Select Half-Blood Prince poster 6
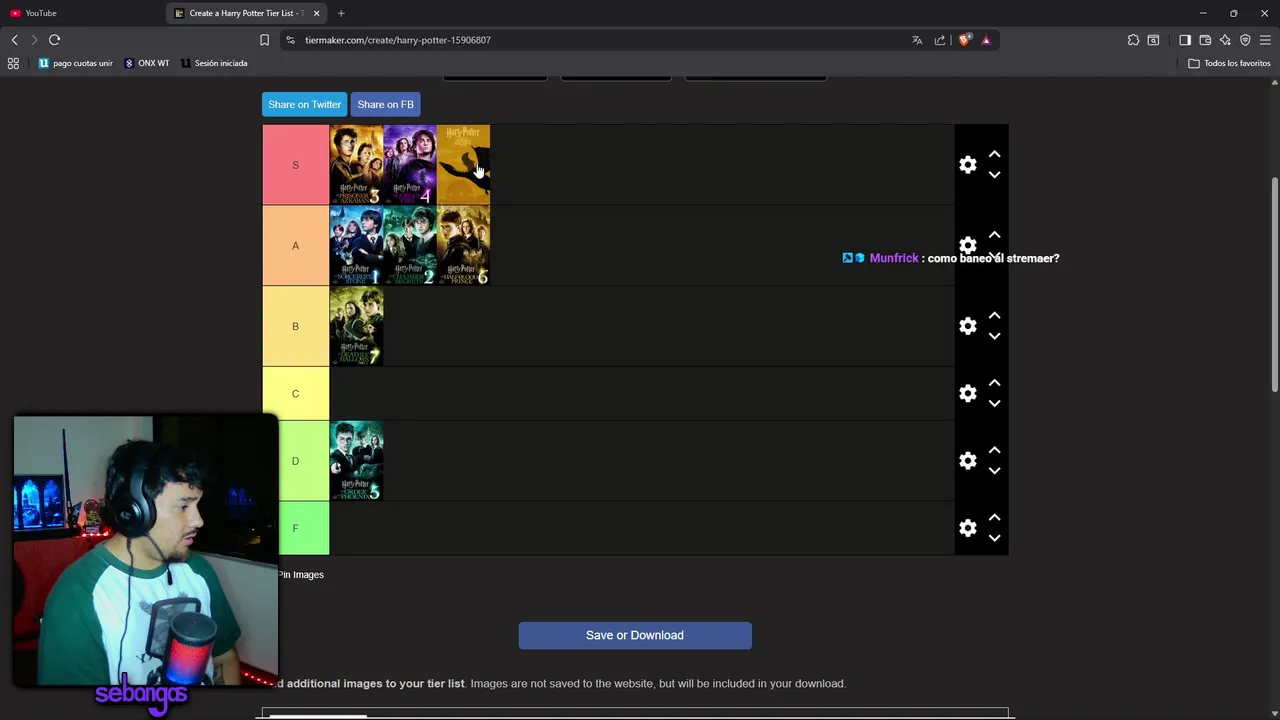The height and width of the screenshot is (720, 1280). (x=463, y=246)
